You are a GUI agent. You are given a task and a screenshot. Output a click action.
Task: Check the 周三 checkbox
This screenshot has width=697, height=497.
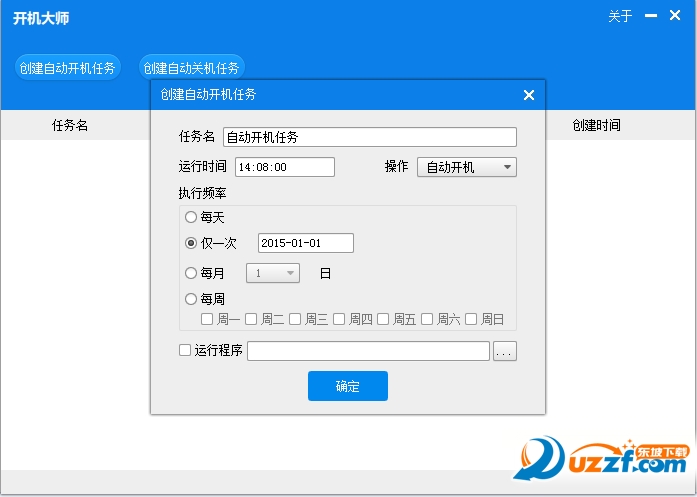(295, 319)
